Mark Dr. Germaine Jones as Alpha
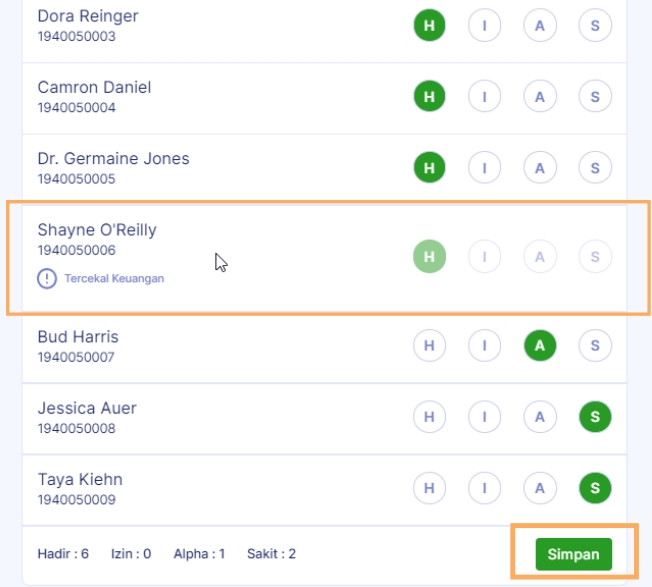Image resolution: width=652 pixels, height=587 pixels. [540, 168]
